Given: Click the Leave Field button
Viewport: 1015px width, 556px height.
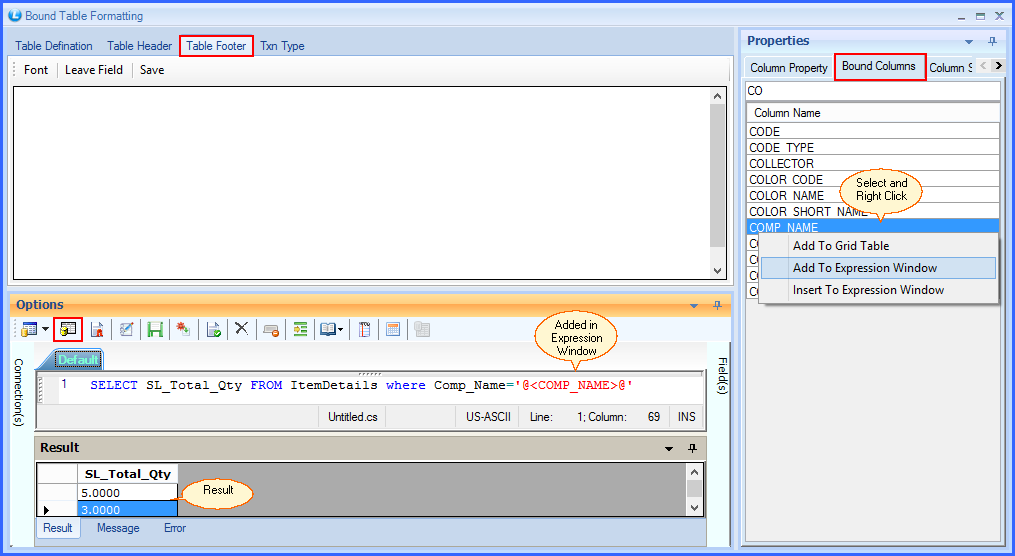Looking at the screenshot, I should [94, 70].
